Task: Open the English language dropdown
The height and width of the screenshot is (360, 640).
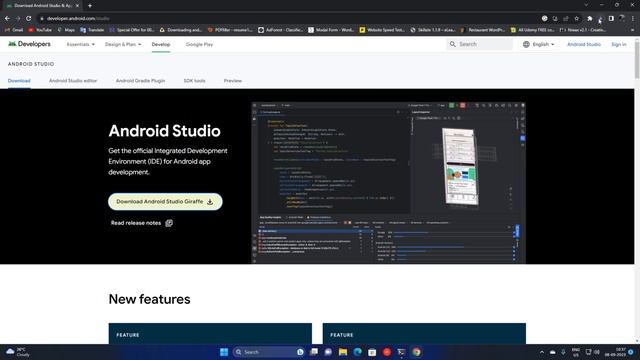Action: tap(539, 44)
